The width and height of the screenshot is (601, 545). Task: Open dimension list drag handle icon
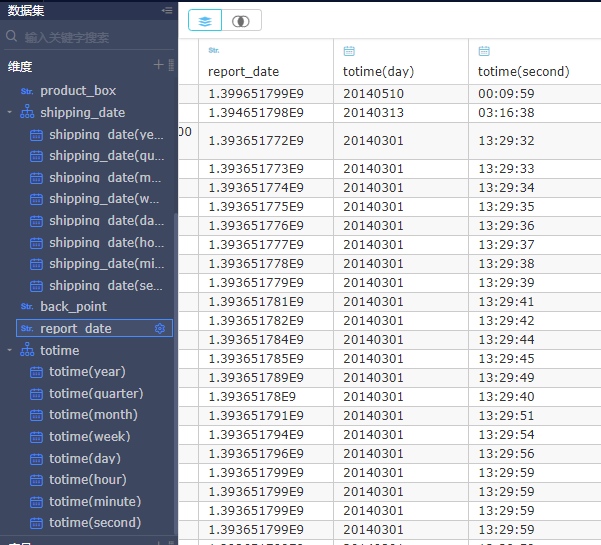click(171, 65)
